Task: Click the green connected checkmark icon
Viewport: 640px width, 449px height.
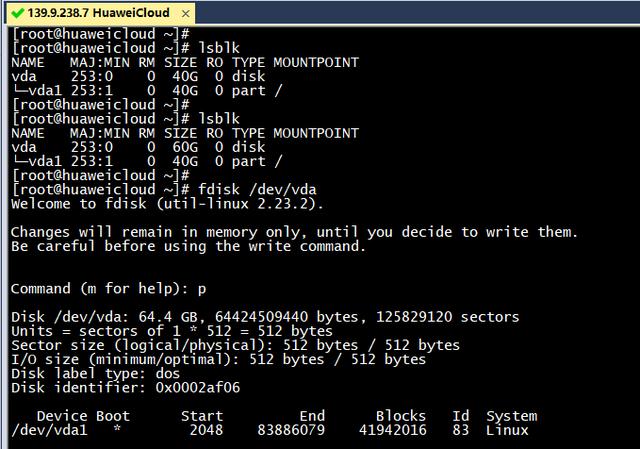Action: tap(18, 13)
